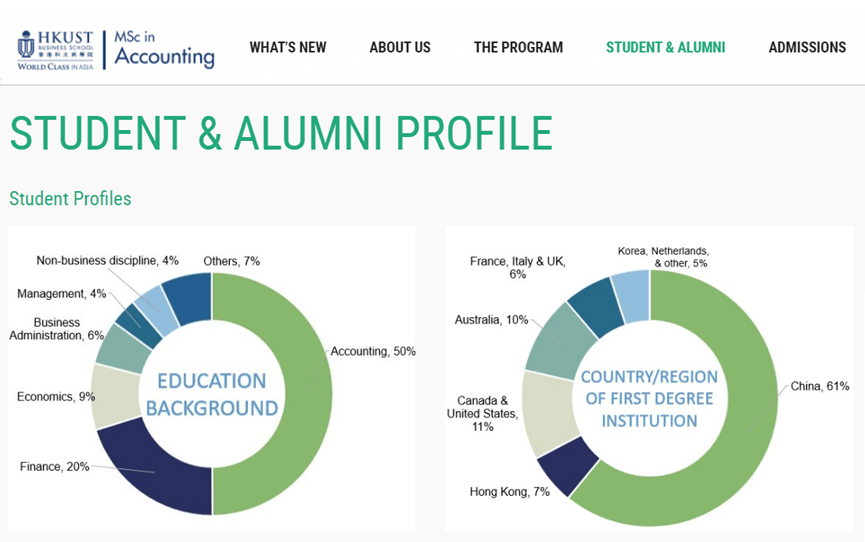Click the HKUST Business School logo
This screenshot has width=865, height=542.
(x=55, y=50)
